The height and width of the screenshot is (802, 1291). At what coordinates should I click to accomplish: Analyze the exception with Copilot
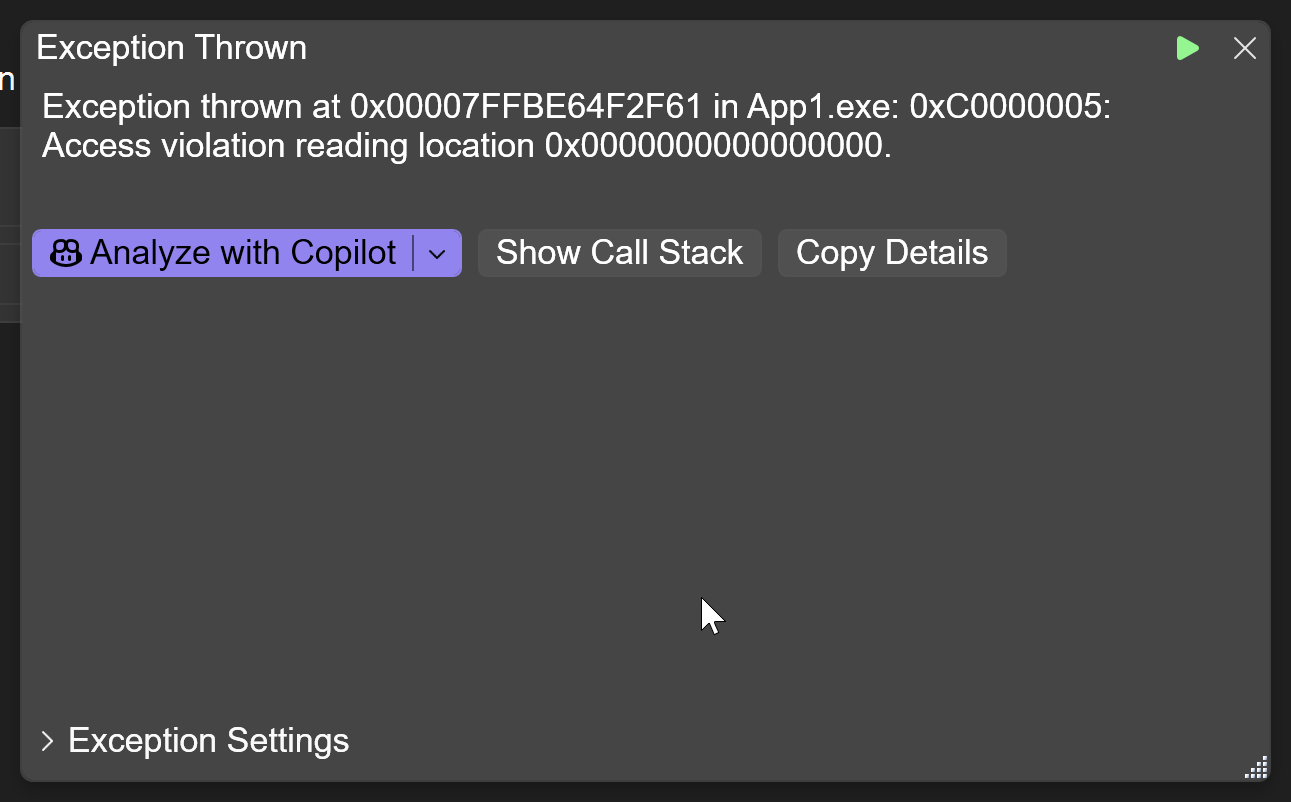[222, 253]
